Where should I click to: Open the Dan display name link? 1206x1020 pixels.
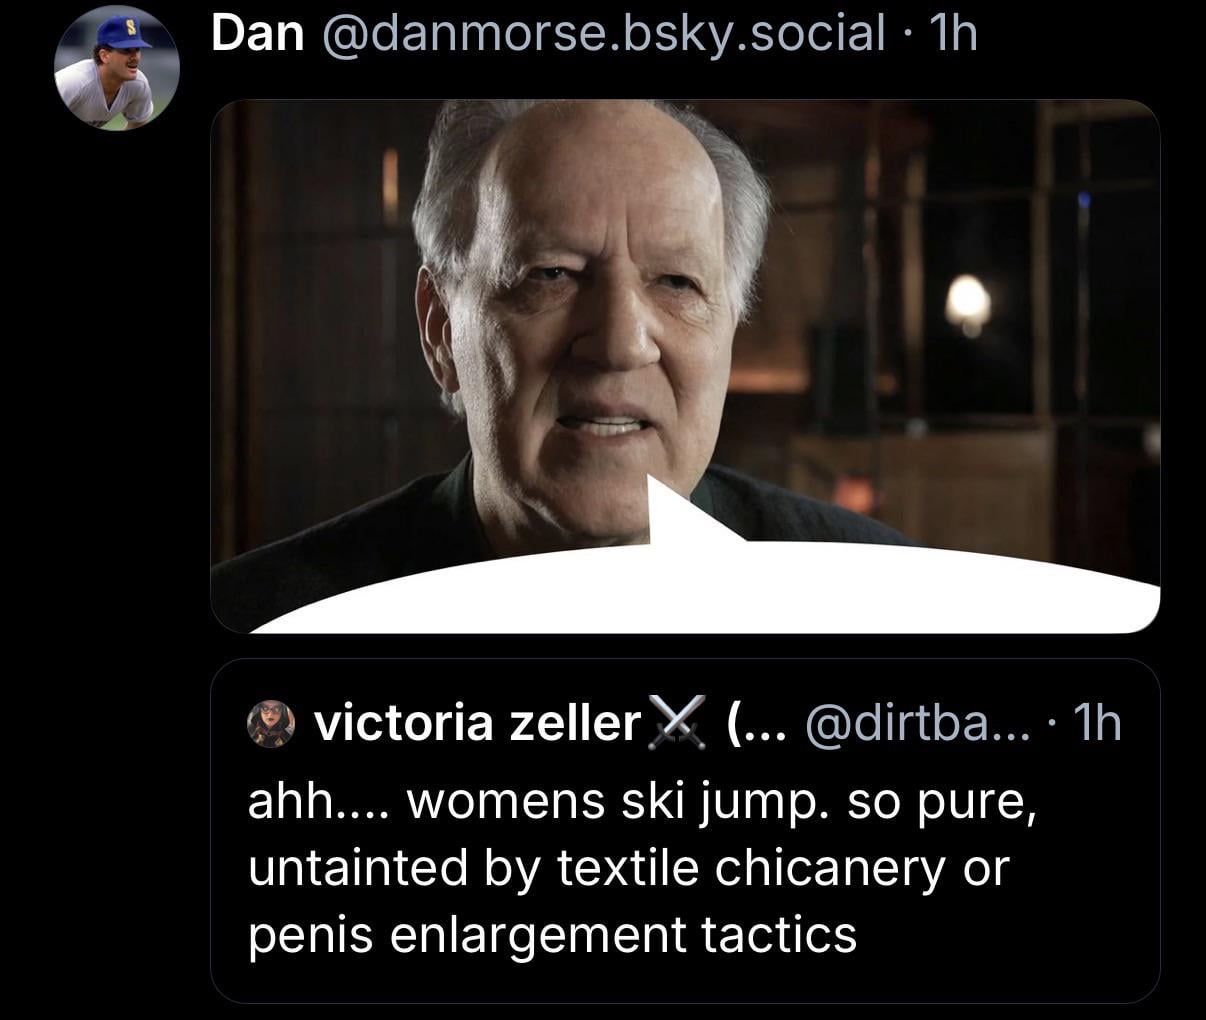(258, 35)
